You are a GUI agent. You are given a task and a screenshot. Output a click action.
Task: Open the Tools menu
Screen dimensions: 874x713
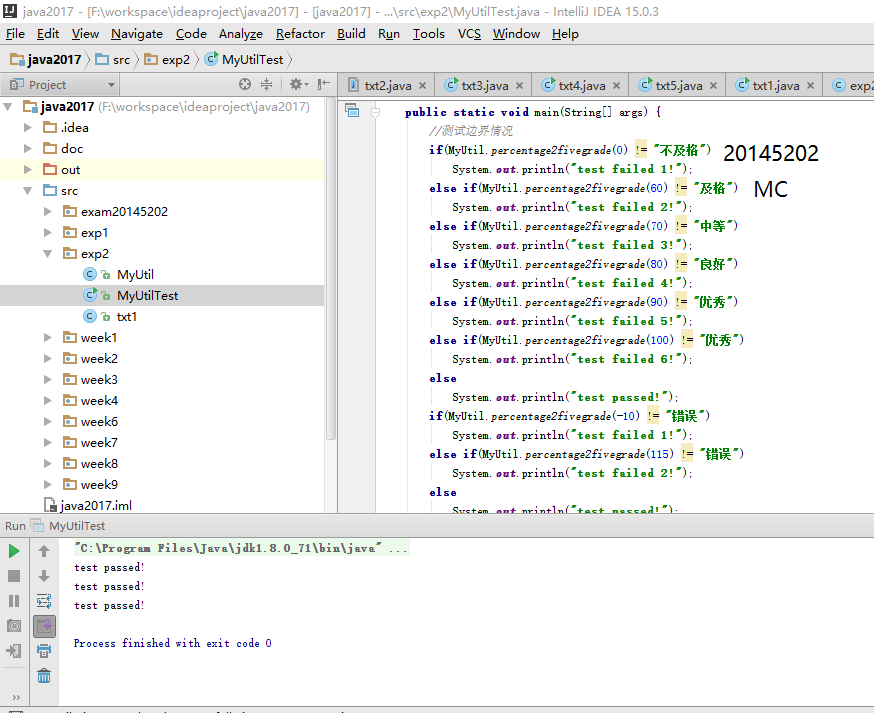tap(429, 34)
